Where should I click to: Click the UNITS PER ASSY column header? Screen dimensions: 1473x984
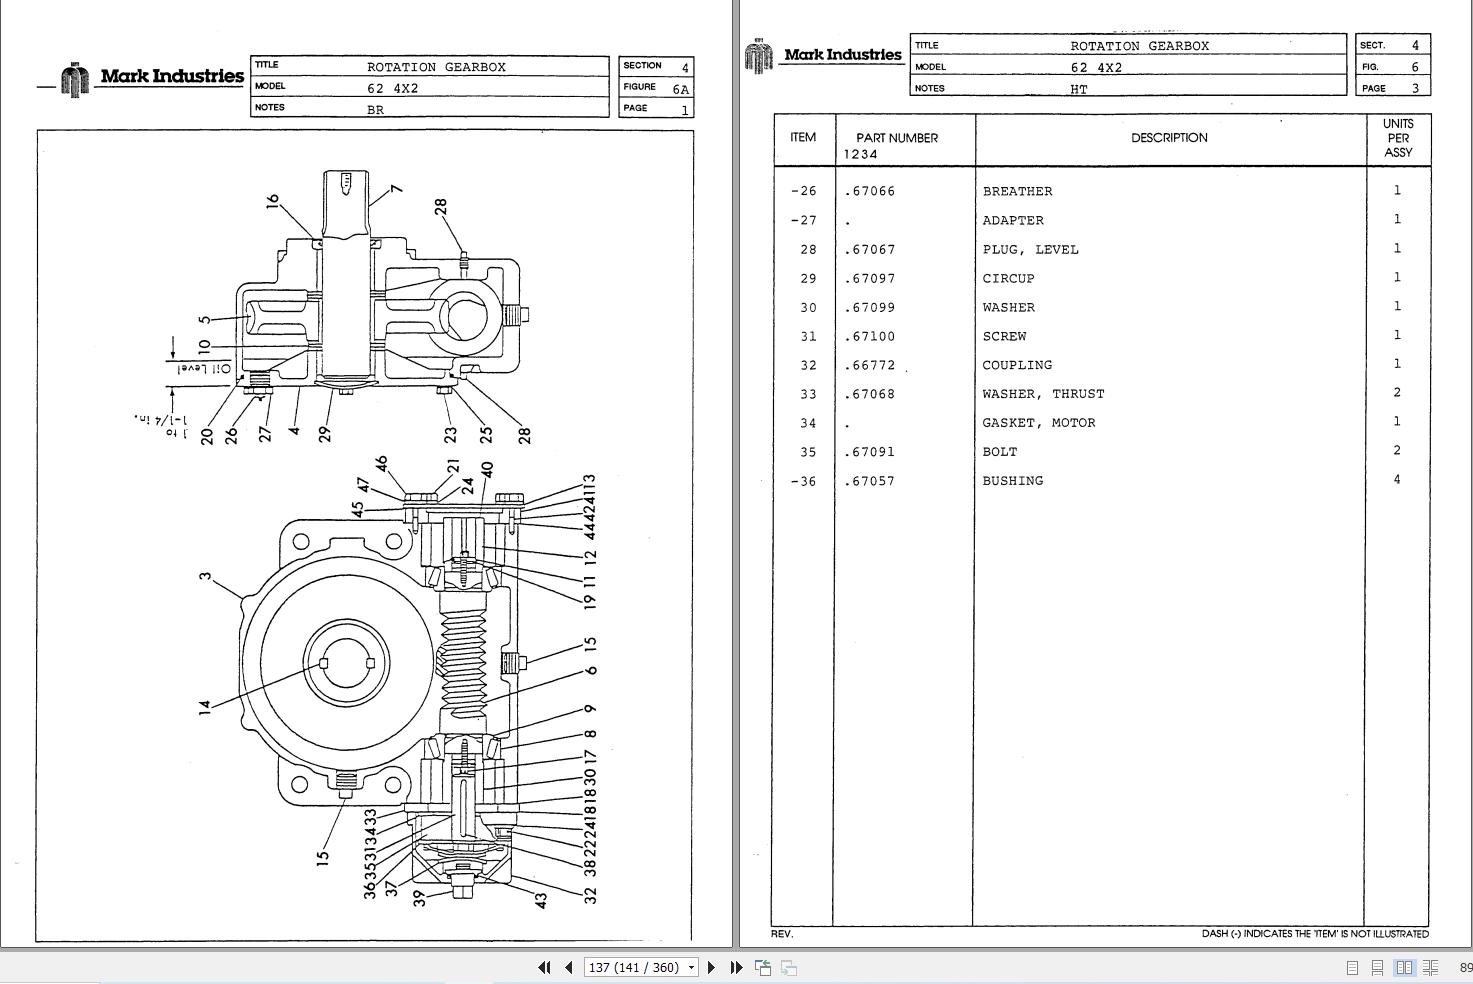[x=1398, y=138]
